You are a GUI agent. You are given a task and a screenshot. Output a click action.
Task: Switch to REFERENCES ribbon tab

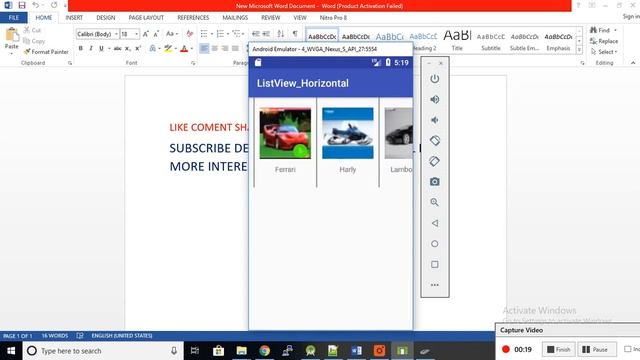[x=193, y=18]
